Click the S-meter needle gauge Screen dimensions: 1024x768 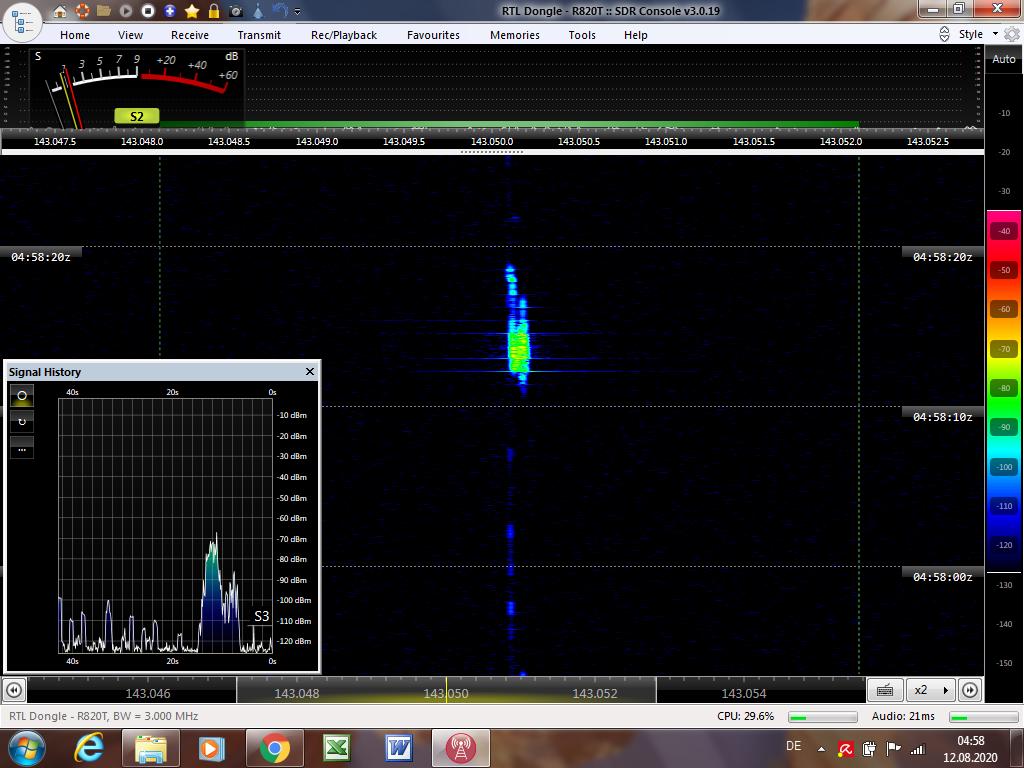pyautogui.click(x=137, y=88)
